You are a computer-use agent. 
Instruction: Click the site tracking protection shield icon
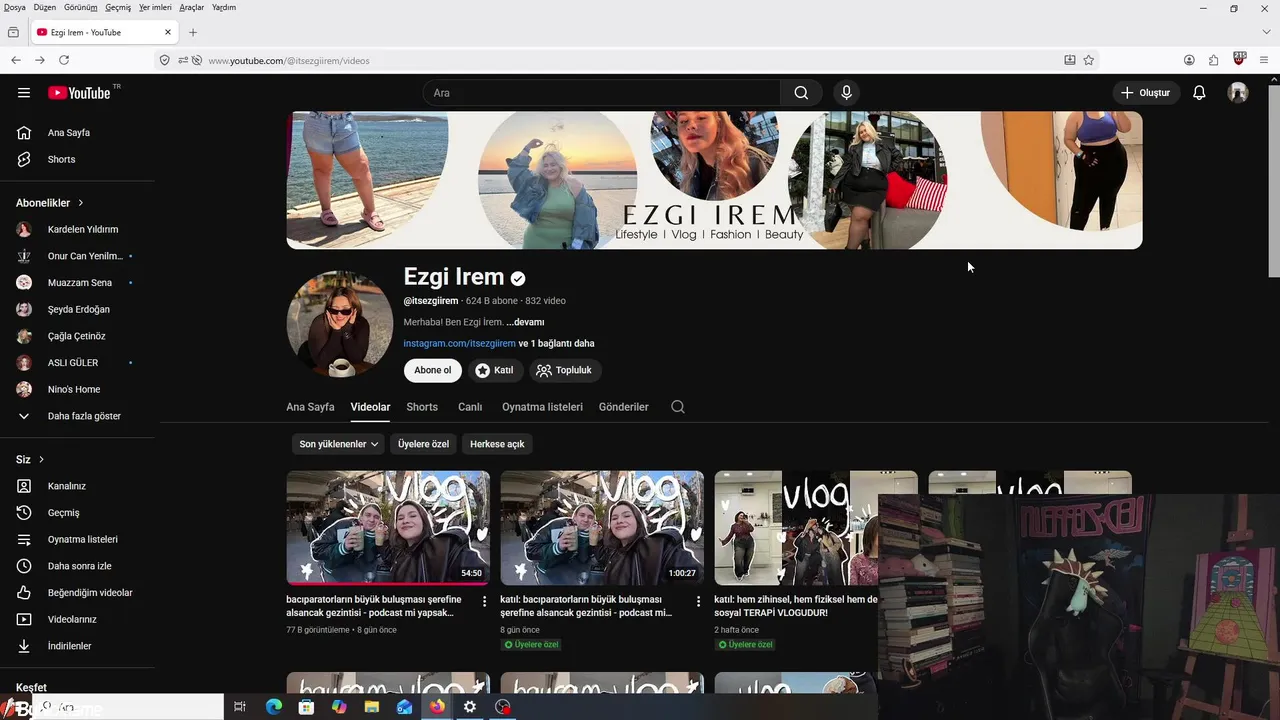[165, 60]
